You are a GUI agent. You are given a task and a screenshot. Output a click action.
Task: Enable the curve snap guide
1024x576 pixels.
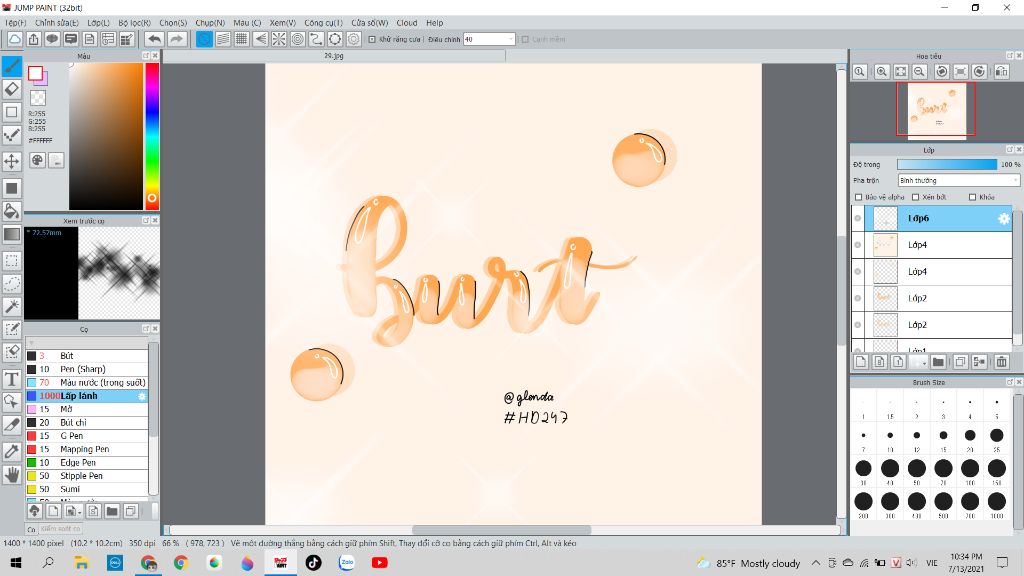pos(316,39)
